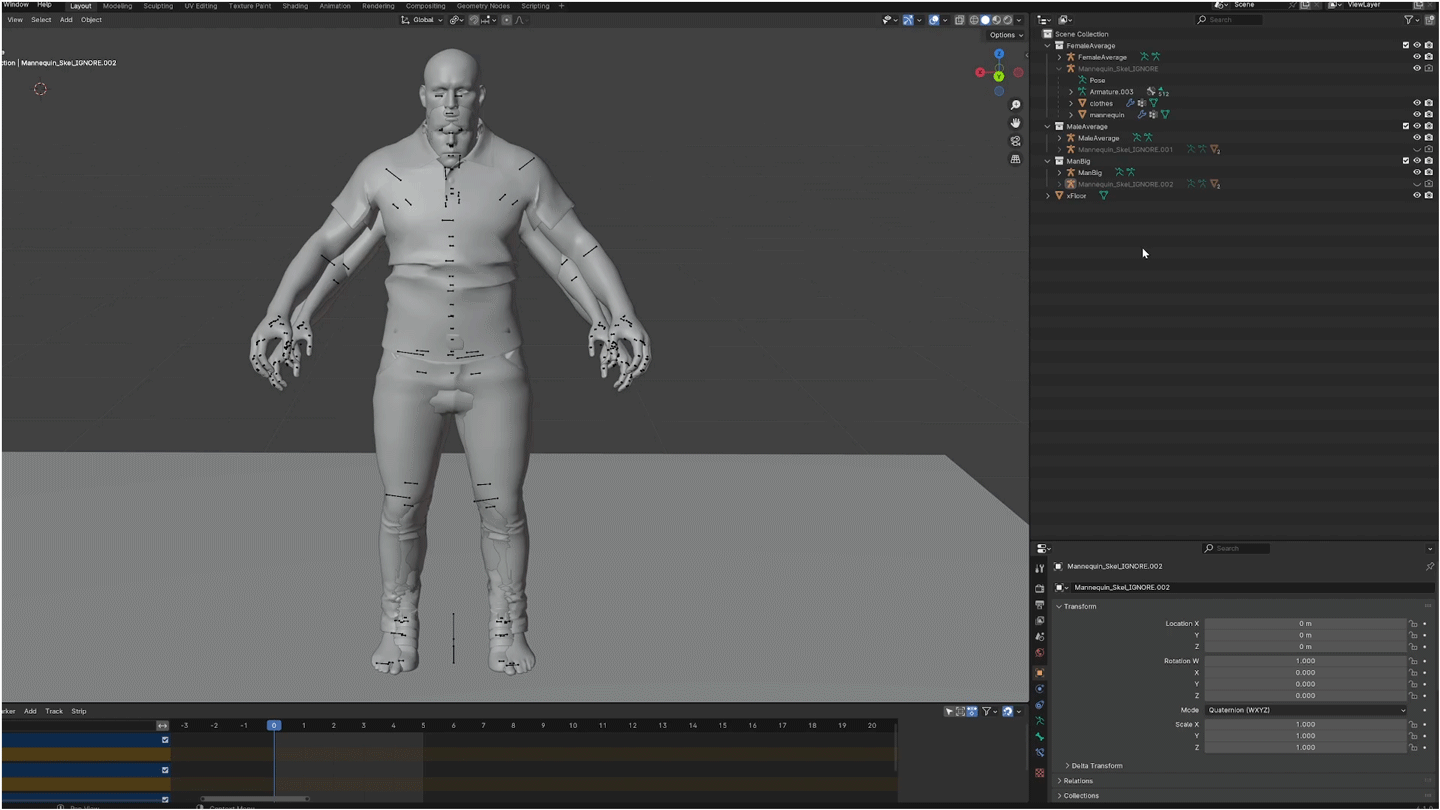This screenshot has width=1440, height=810.
Task: Collapse the MaleAverage collection in outliner
Action: [x=1048, y=127]
